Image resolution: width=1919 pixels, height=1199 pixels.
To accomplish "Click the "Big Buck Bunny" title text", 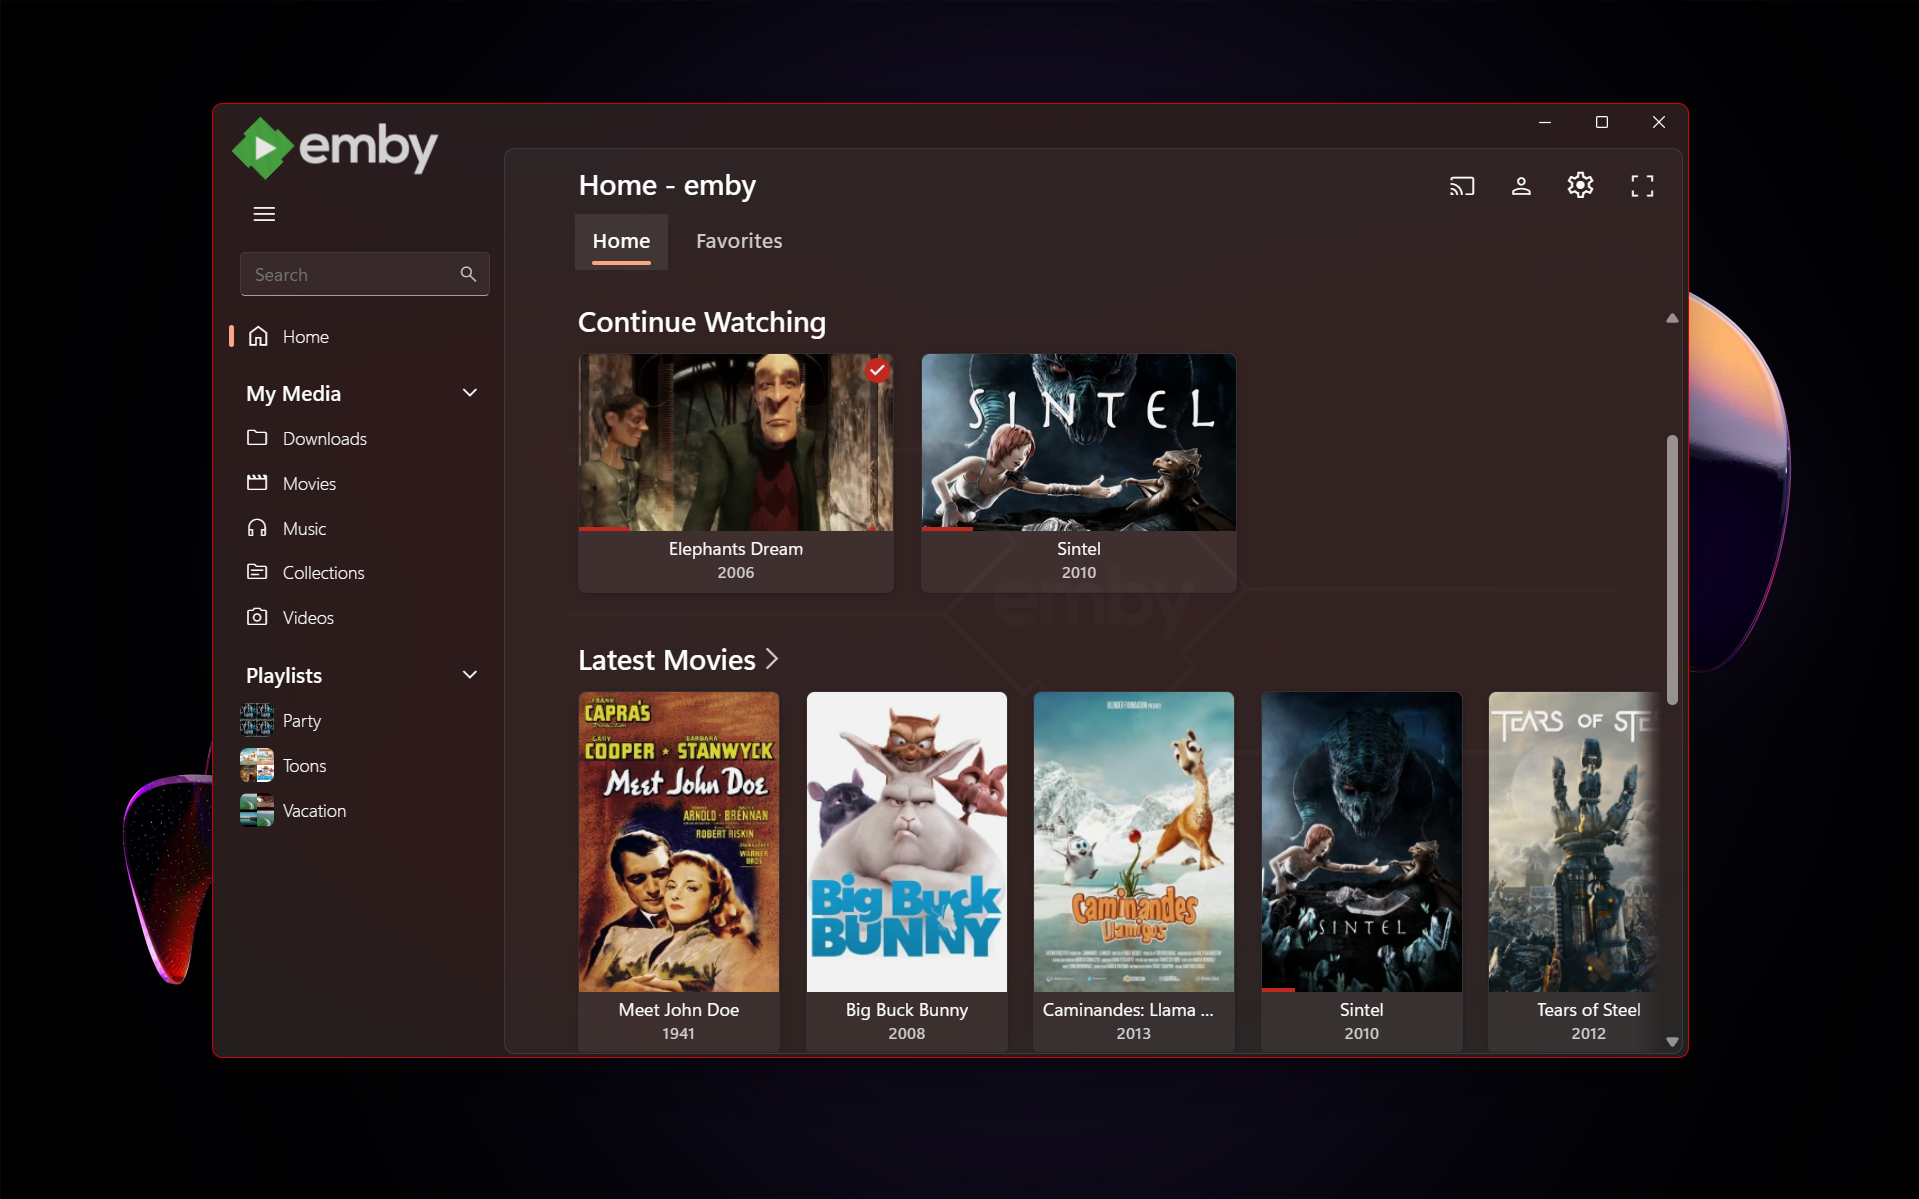I will pos(907,1010).
